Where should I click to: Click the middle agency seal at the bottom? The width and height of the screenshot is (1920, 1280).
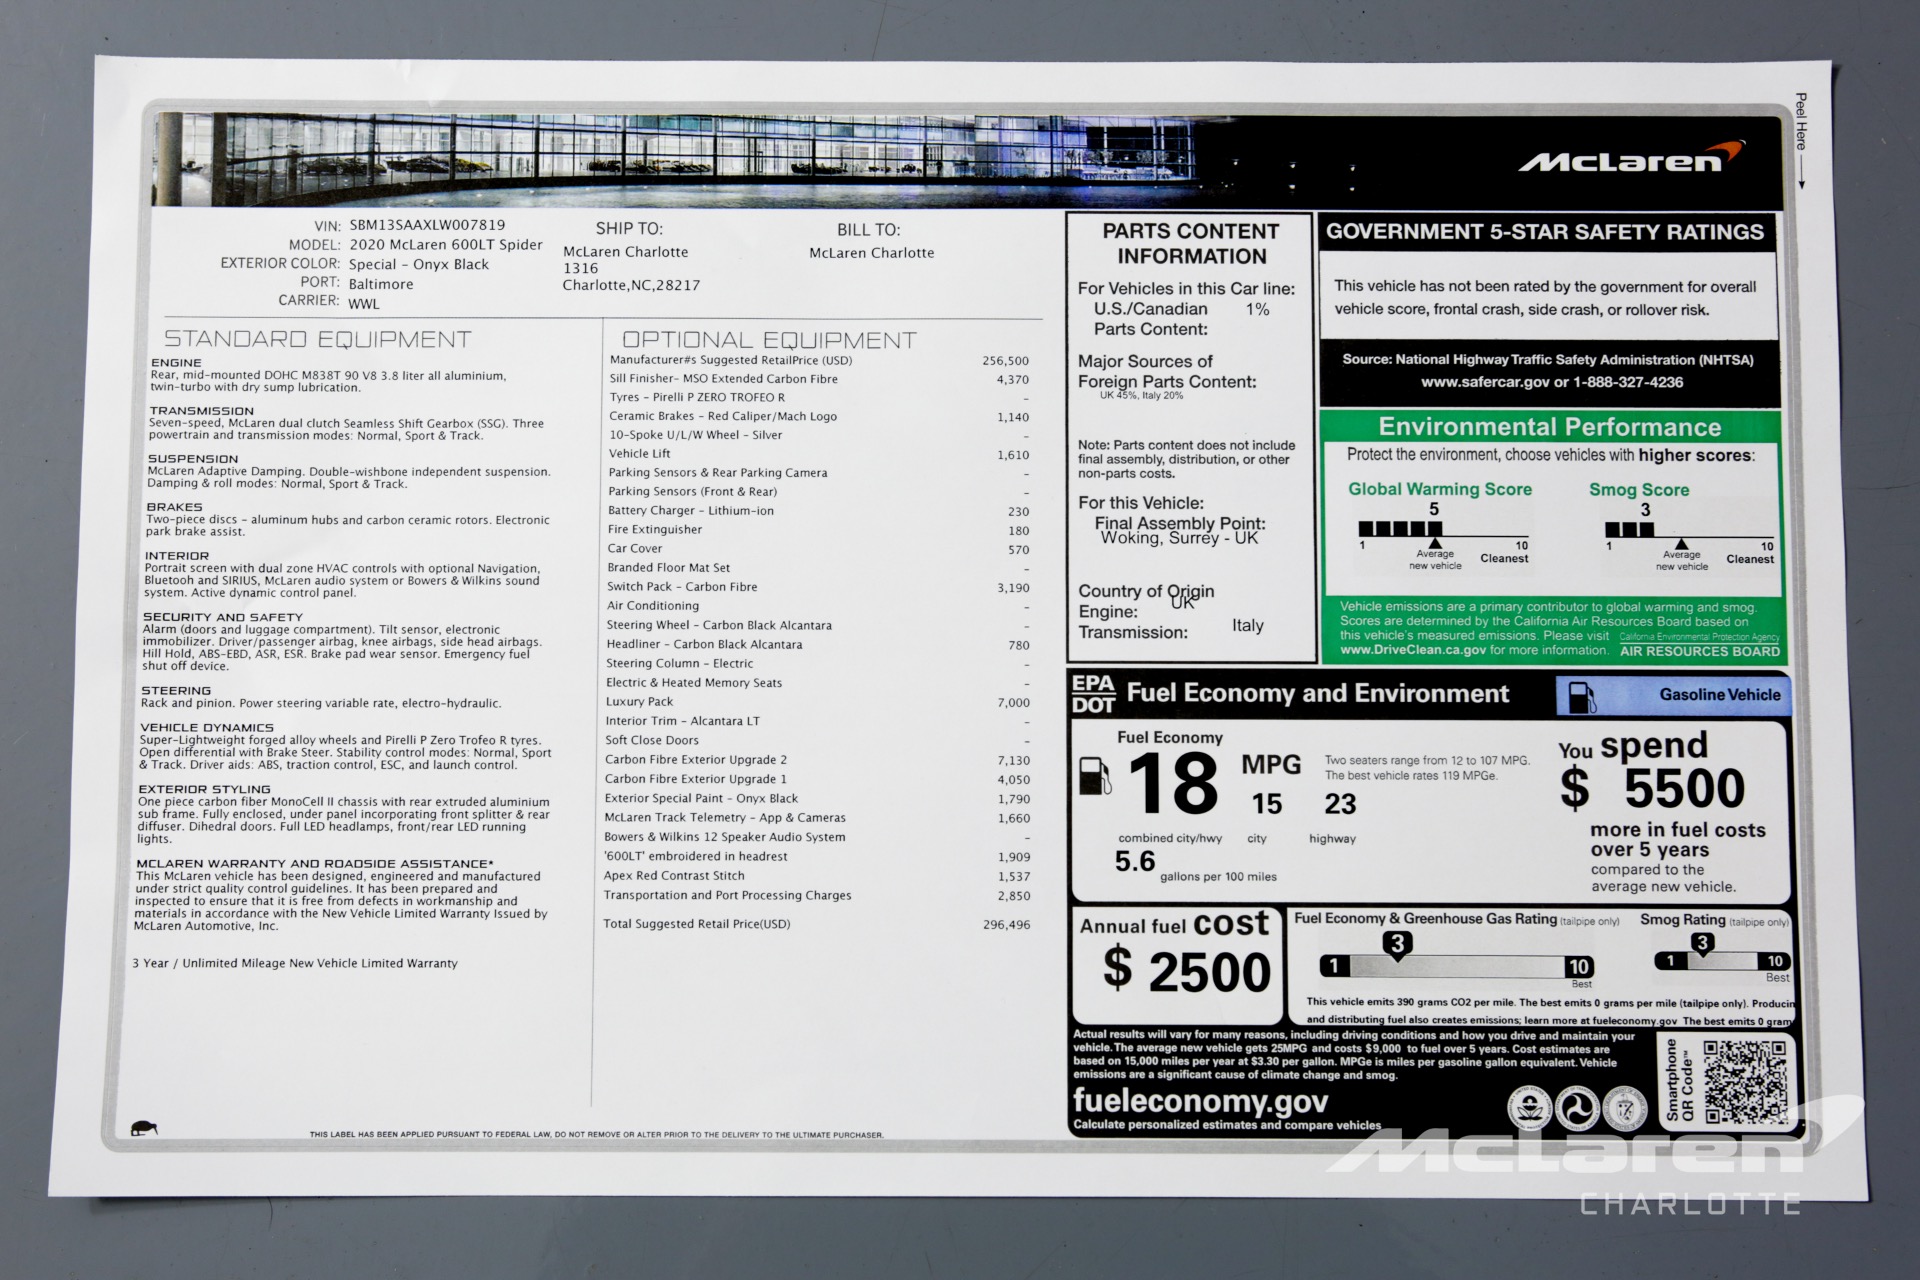(1577, 1107)
